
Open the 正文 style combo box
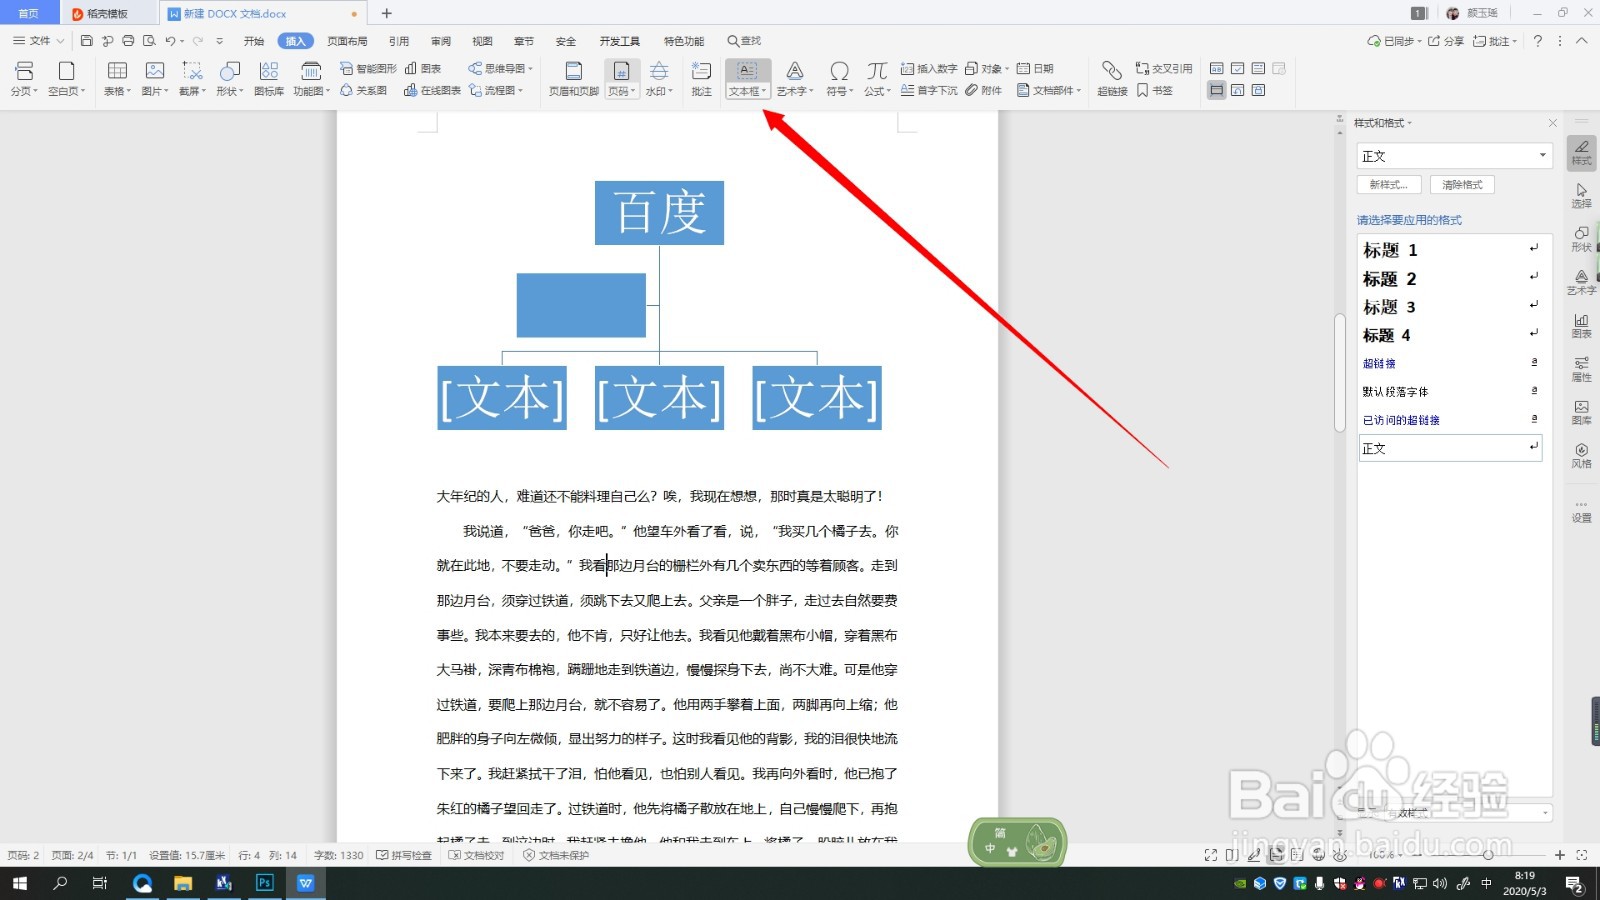coord(1454,156)
